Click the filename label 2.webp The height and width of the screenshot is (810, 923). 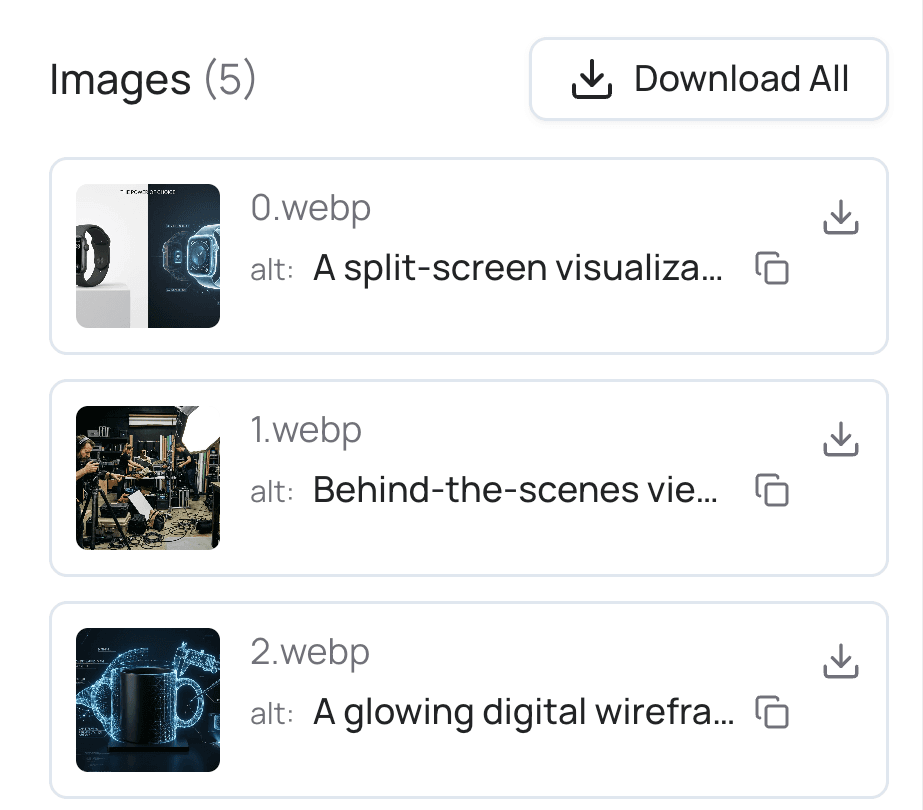[x=311, y=651]
